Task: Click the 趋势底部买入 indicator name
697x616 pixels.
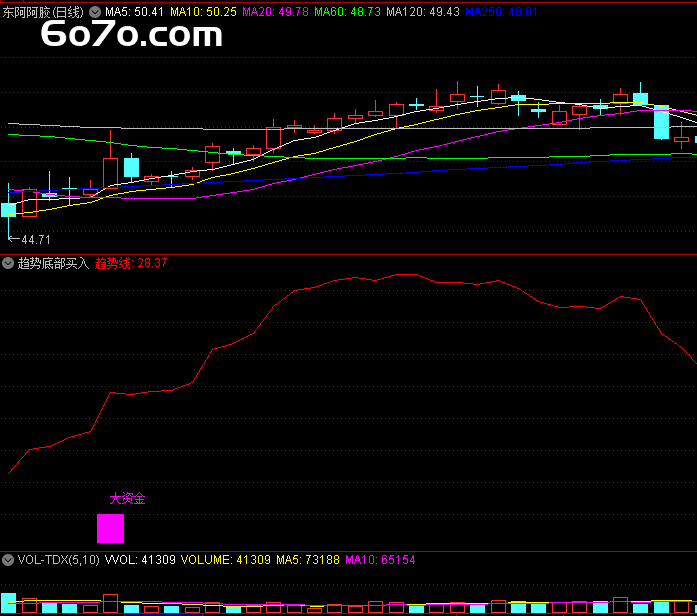Action: point(53,263)
